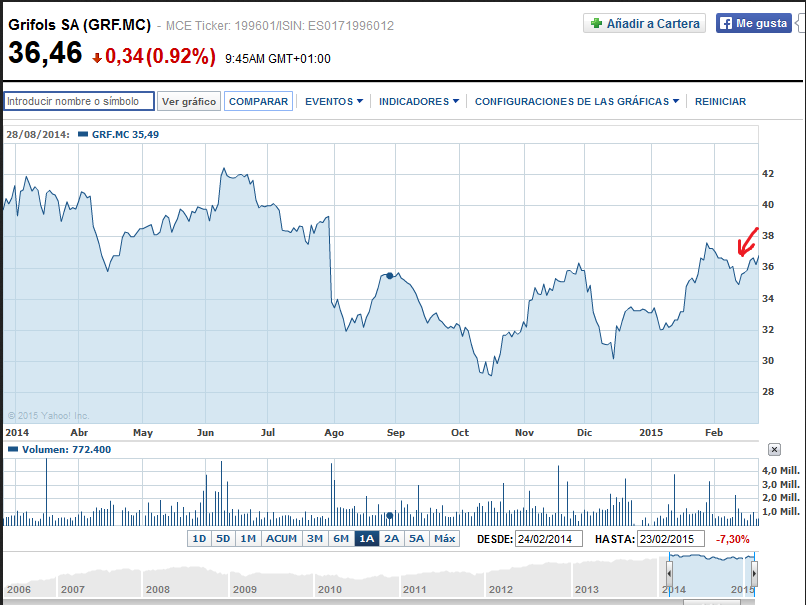Click the data point marker near Sep on price chart

(390, 276)
